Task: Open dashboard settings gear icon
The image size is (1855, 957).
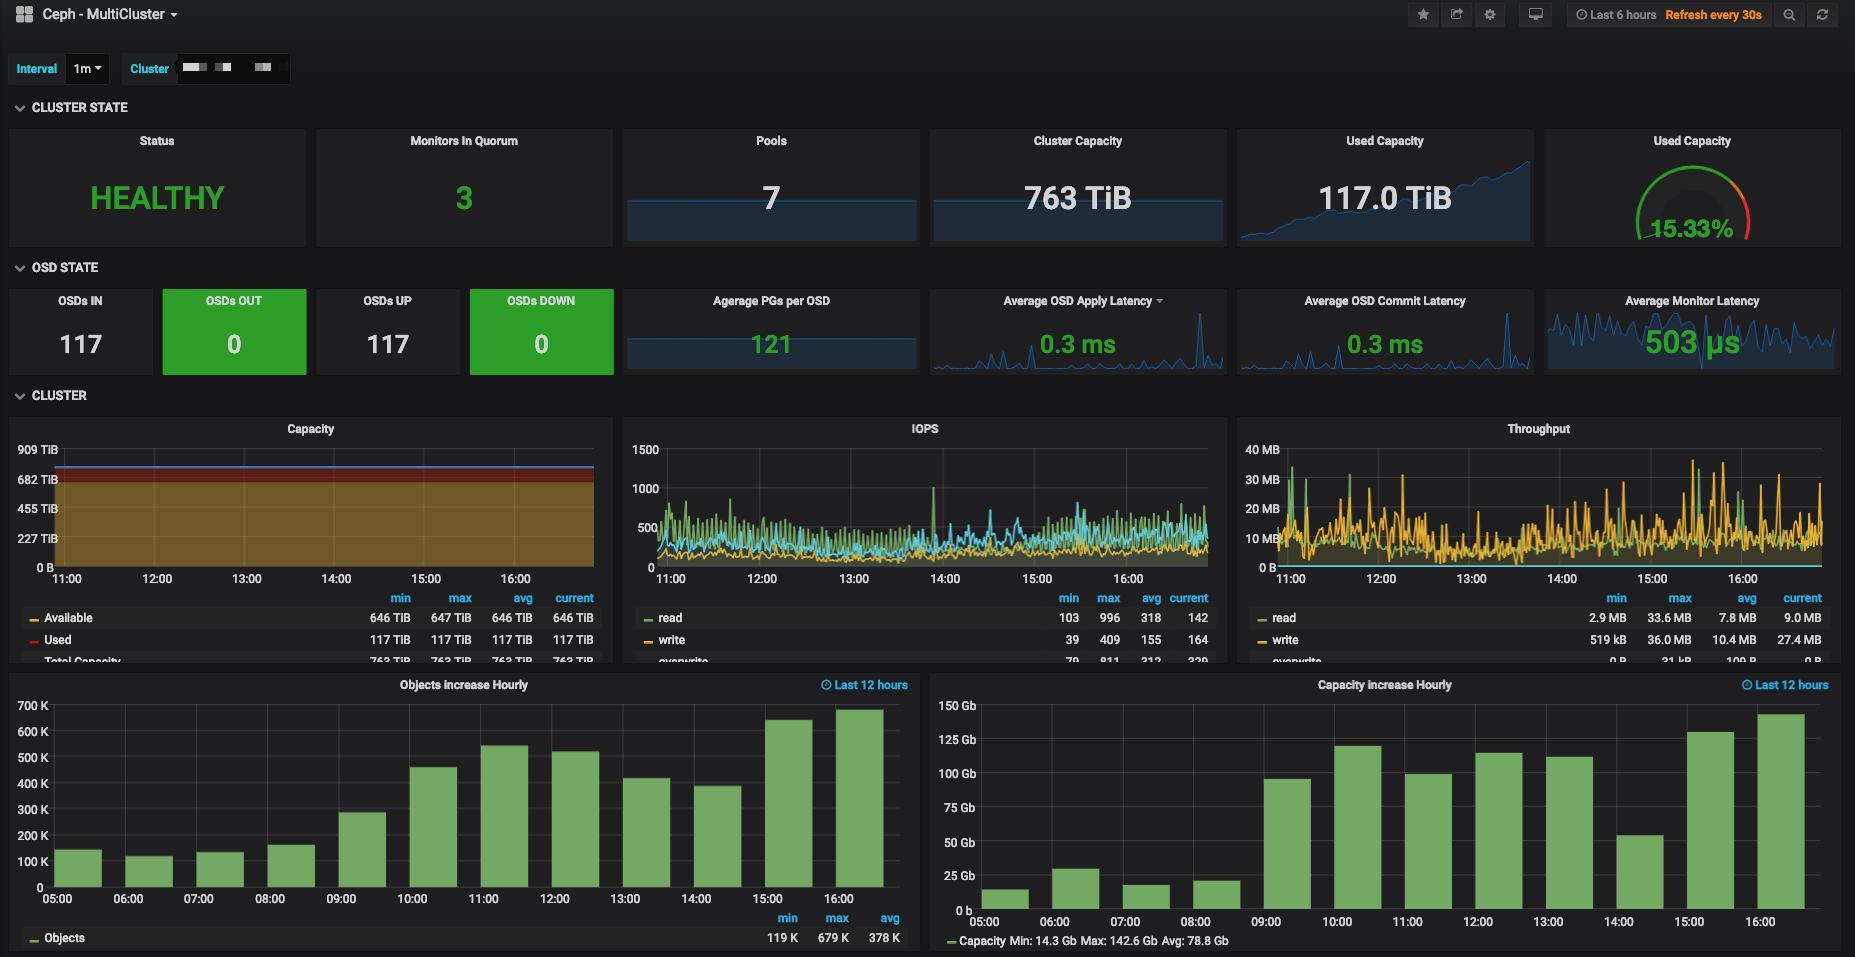Action: coord(1490,15)
